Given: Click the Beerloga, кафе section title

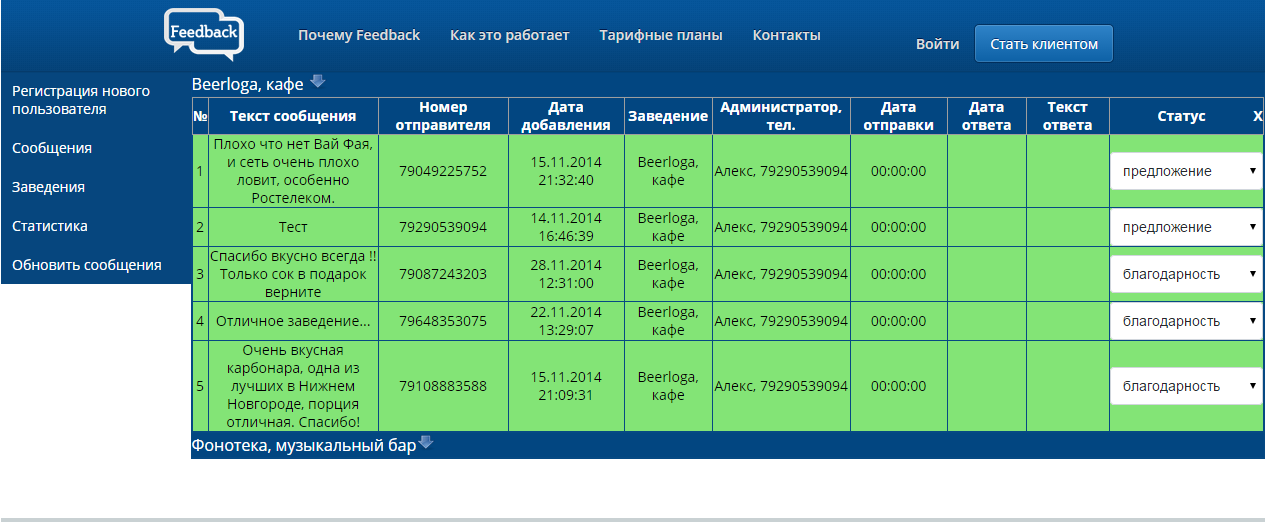Looking at the screenshot, I should (248, 84).
